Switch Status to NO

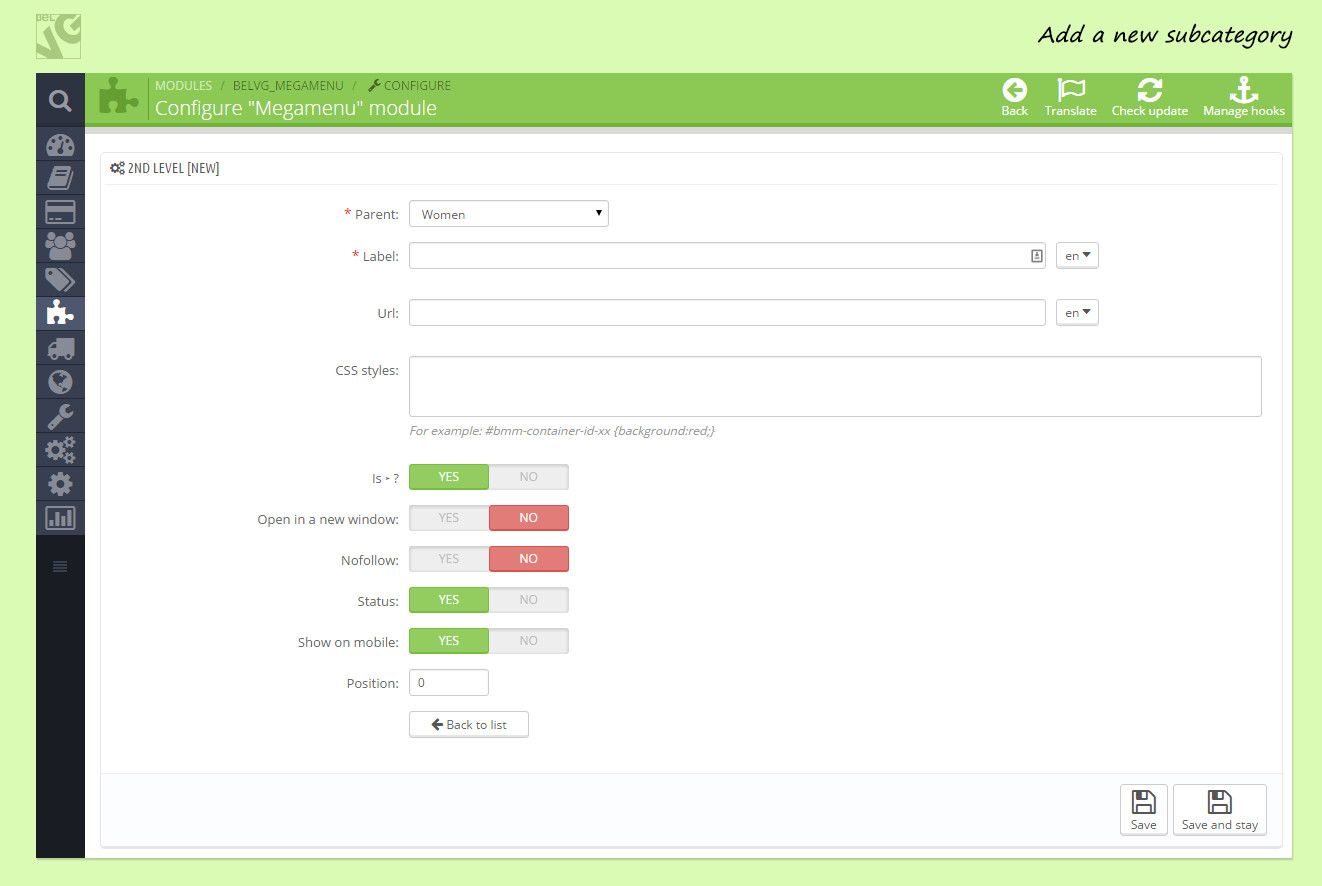tap(528, 600)
